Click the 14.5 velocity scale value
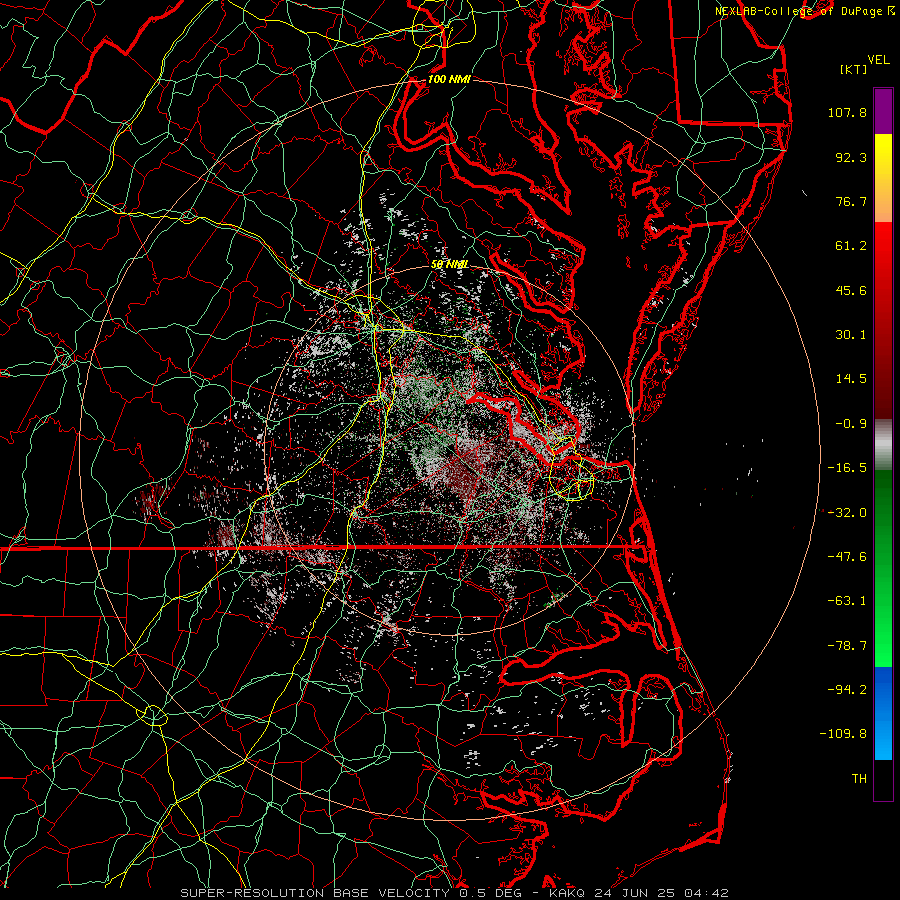 [851, 379]
